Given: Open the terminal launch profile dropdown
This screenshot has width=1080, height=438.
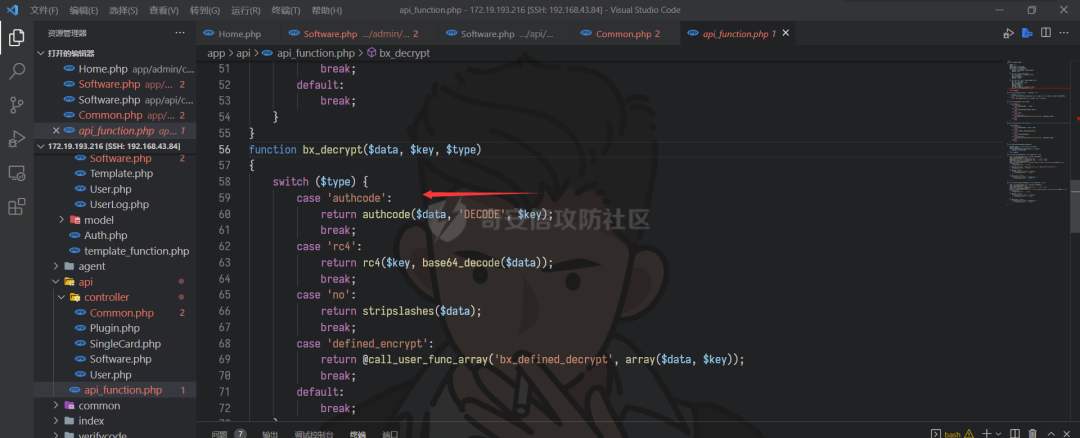Looking at the screenshot, I should point(998,434).
